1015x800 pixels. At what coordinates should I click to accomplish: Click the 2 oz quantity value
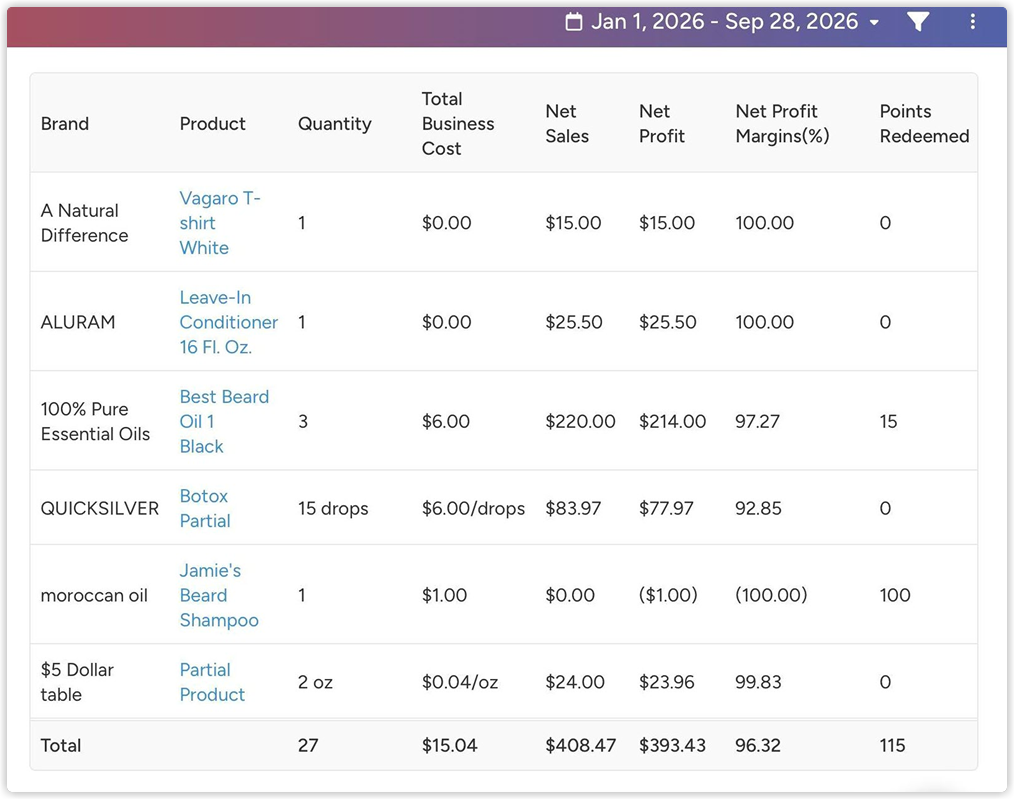pos(315,682)
